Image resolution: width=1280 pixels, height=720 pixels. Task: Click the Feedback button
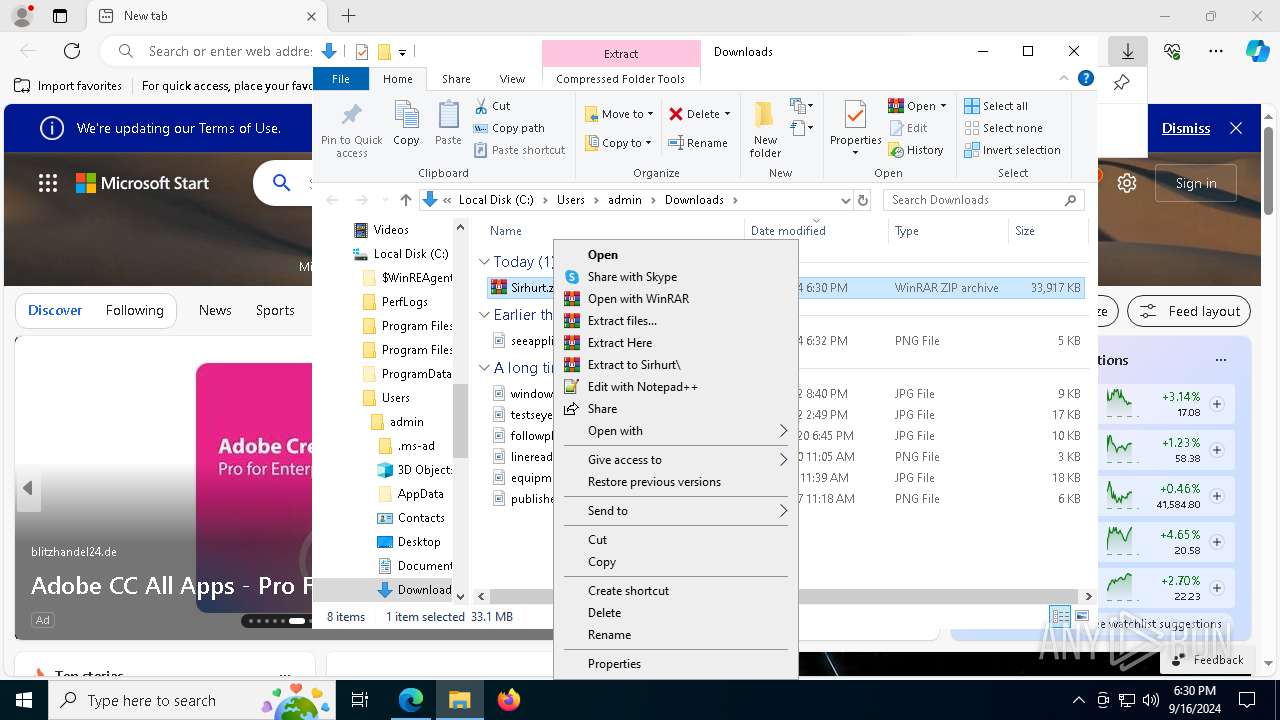tap(1207, 660)
